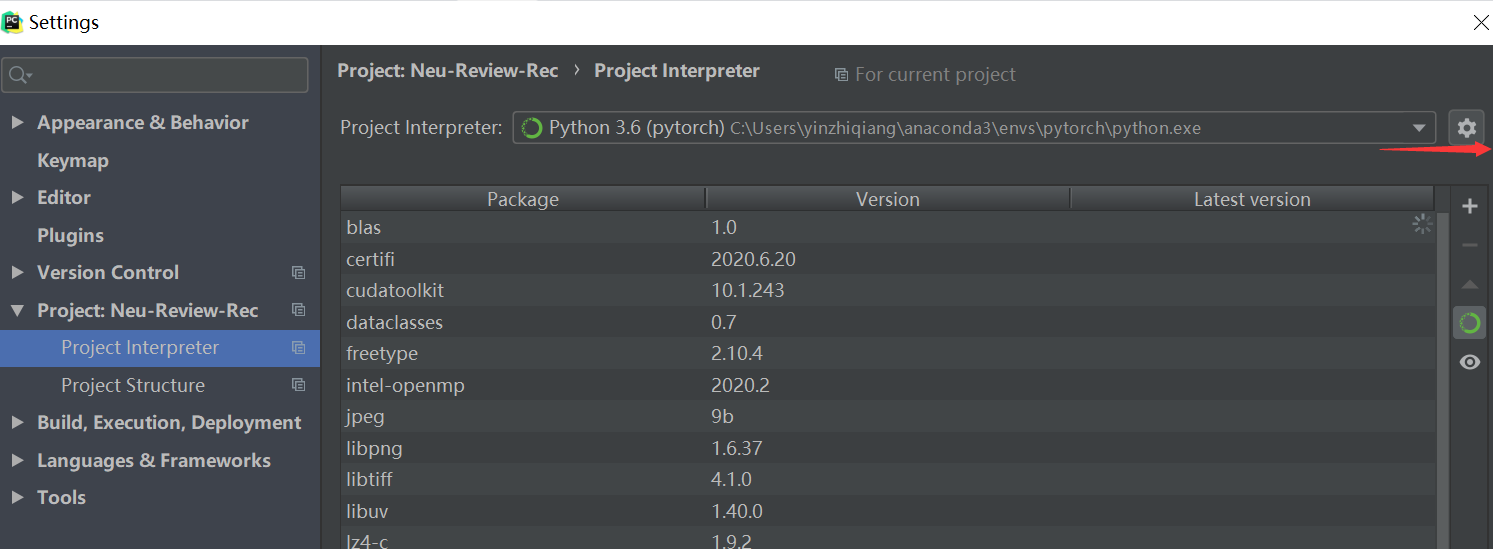Click the upgrade package arrow icon

tap(1469, 285)
